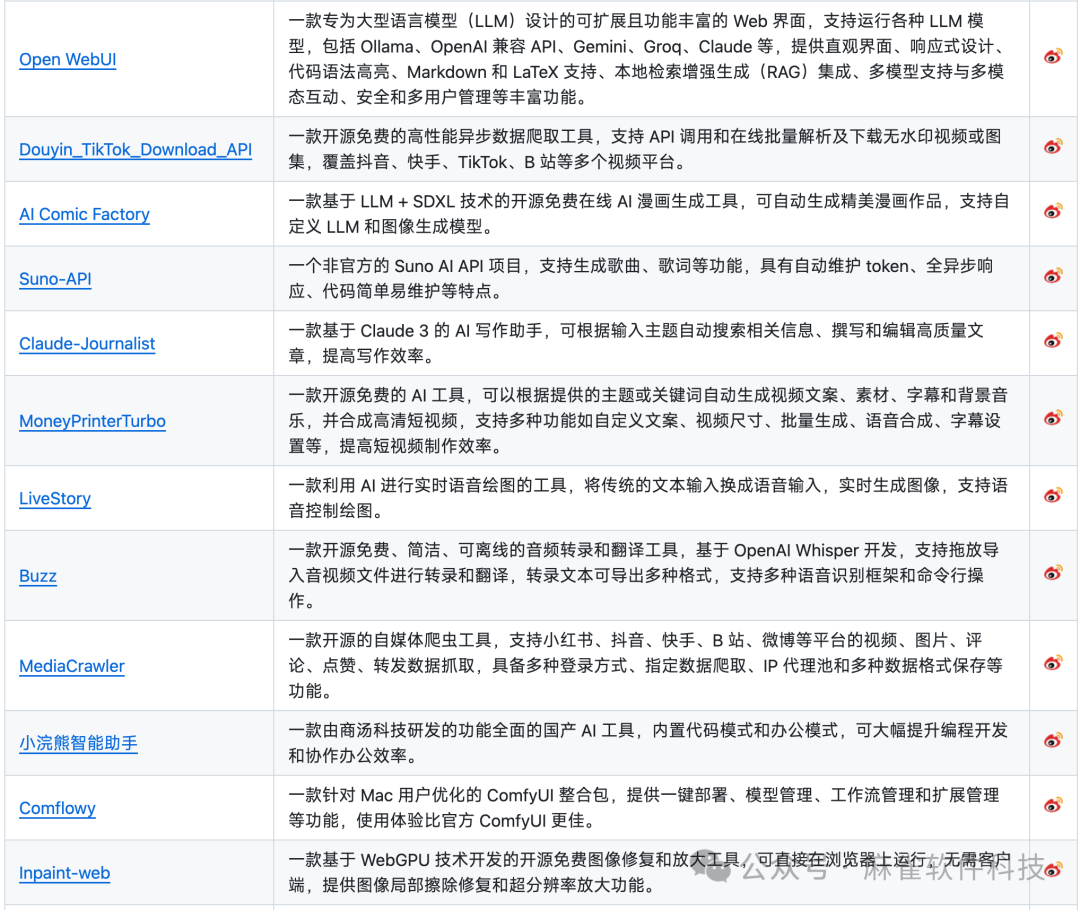Share Comflowy to Weibo
Viewport: 1080px width, 910px height.
(1053, 807)
